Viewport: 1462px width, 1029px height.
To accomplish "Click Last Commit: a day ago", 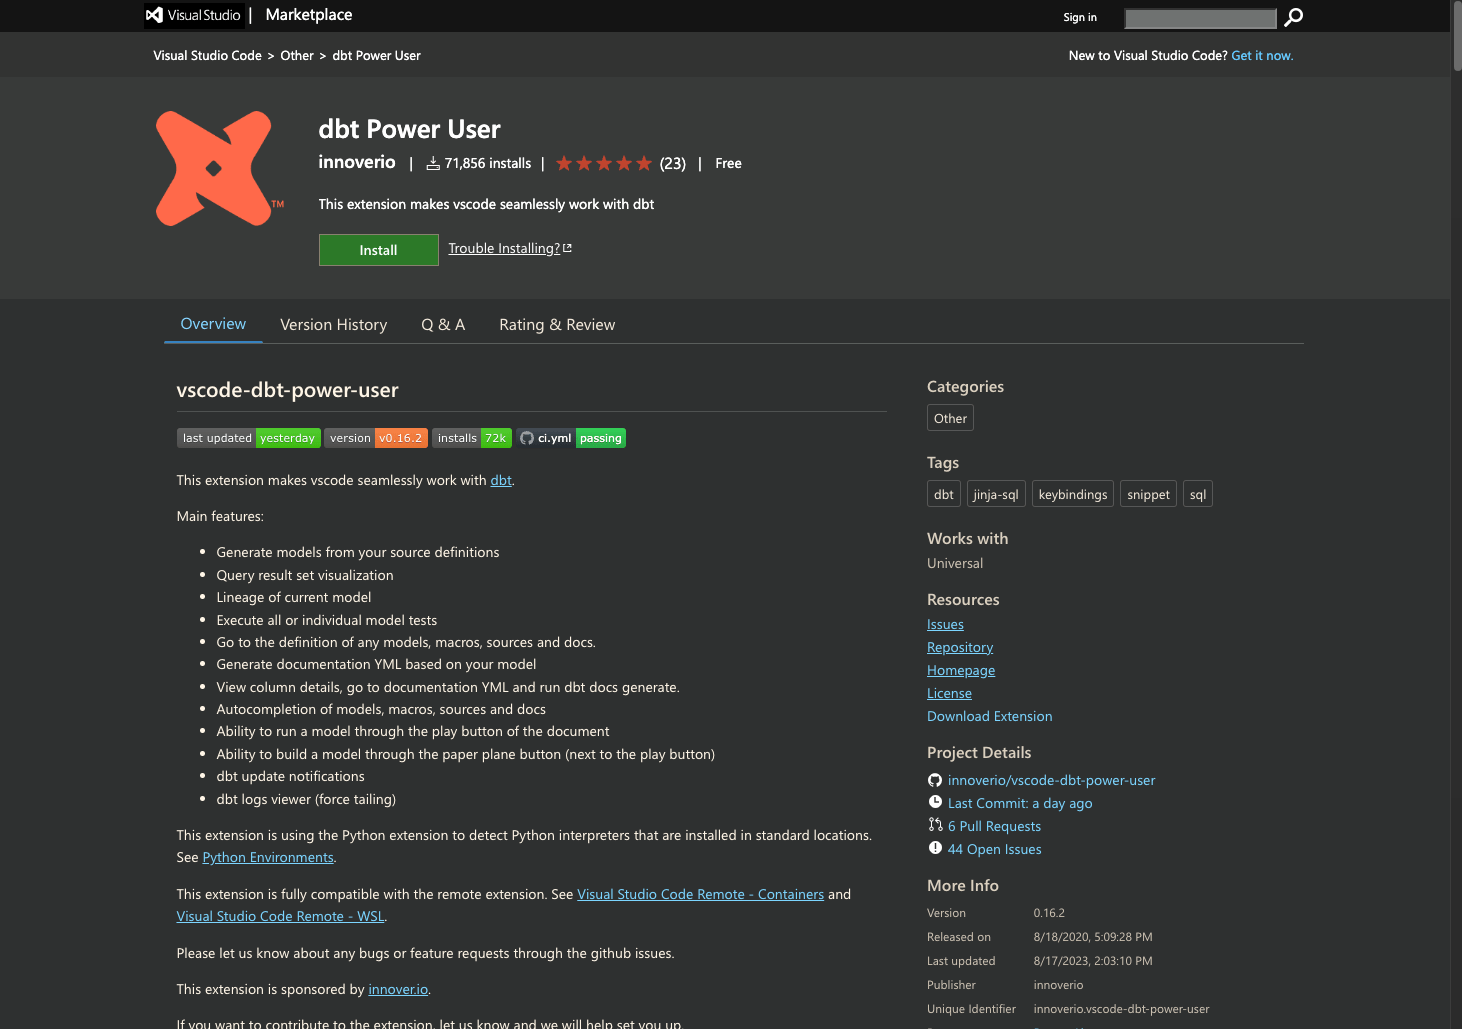I will click(1020, 803).
